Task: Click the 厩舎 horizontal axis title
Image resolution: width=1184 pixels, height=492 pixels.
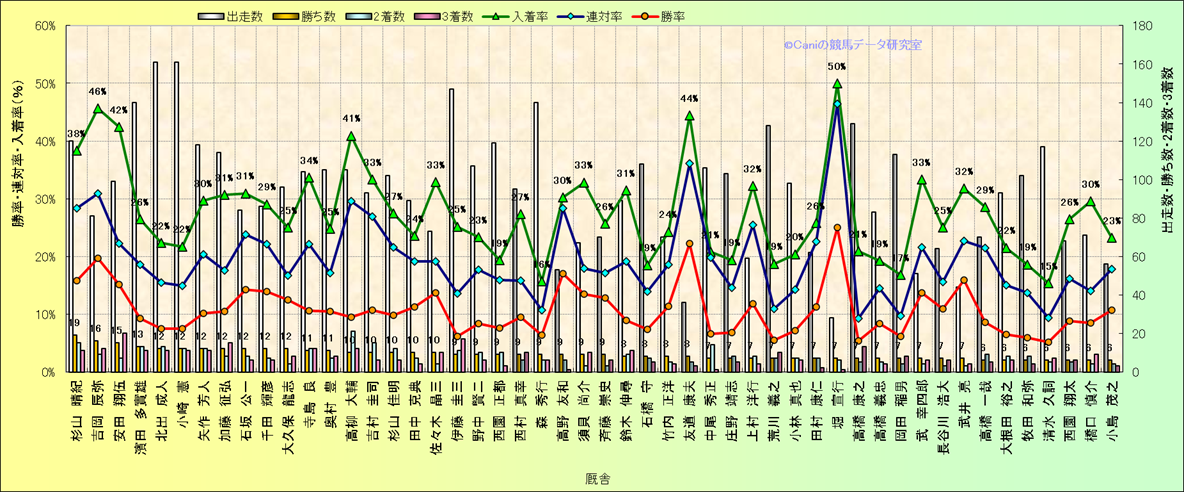Action: [x=597, y=479]
